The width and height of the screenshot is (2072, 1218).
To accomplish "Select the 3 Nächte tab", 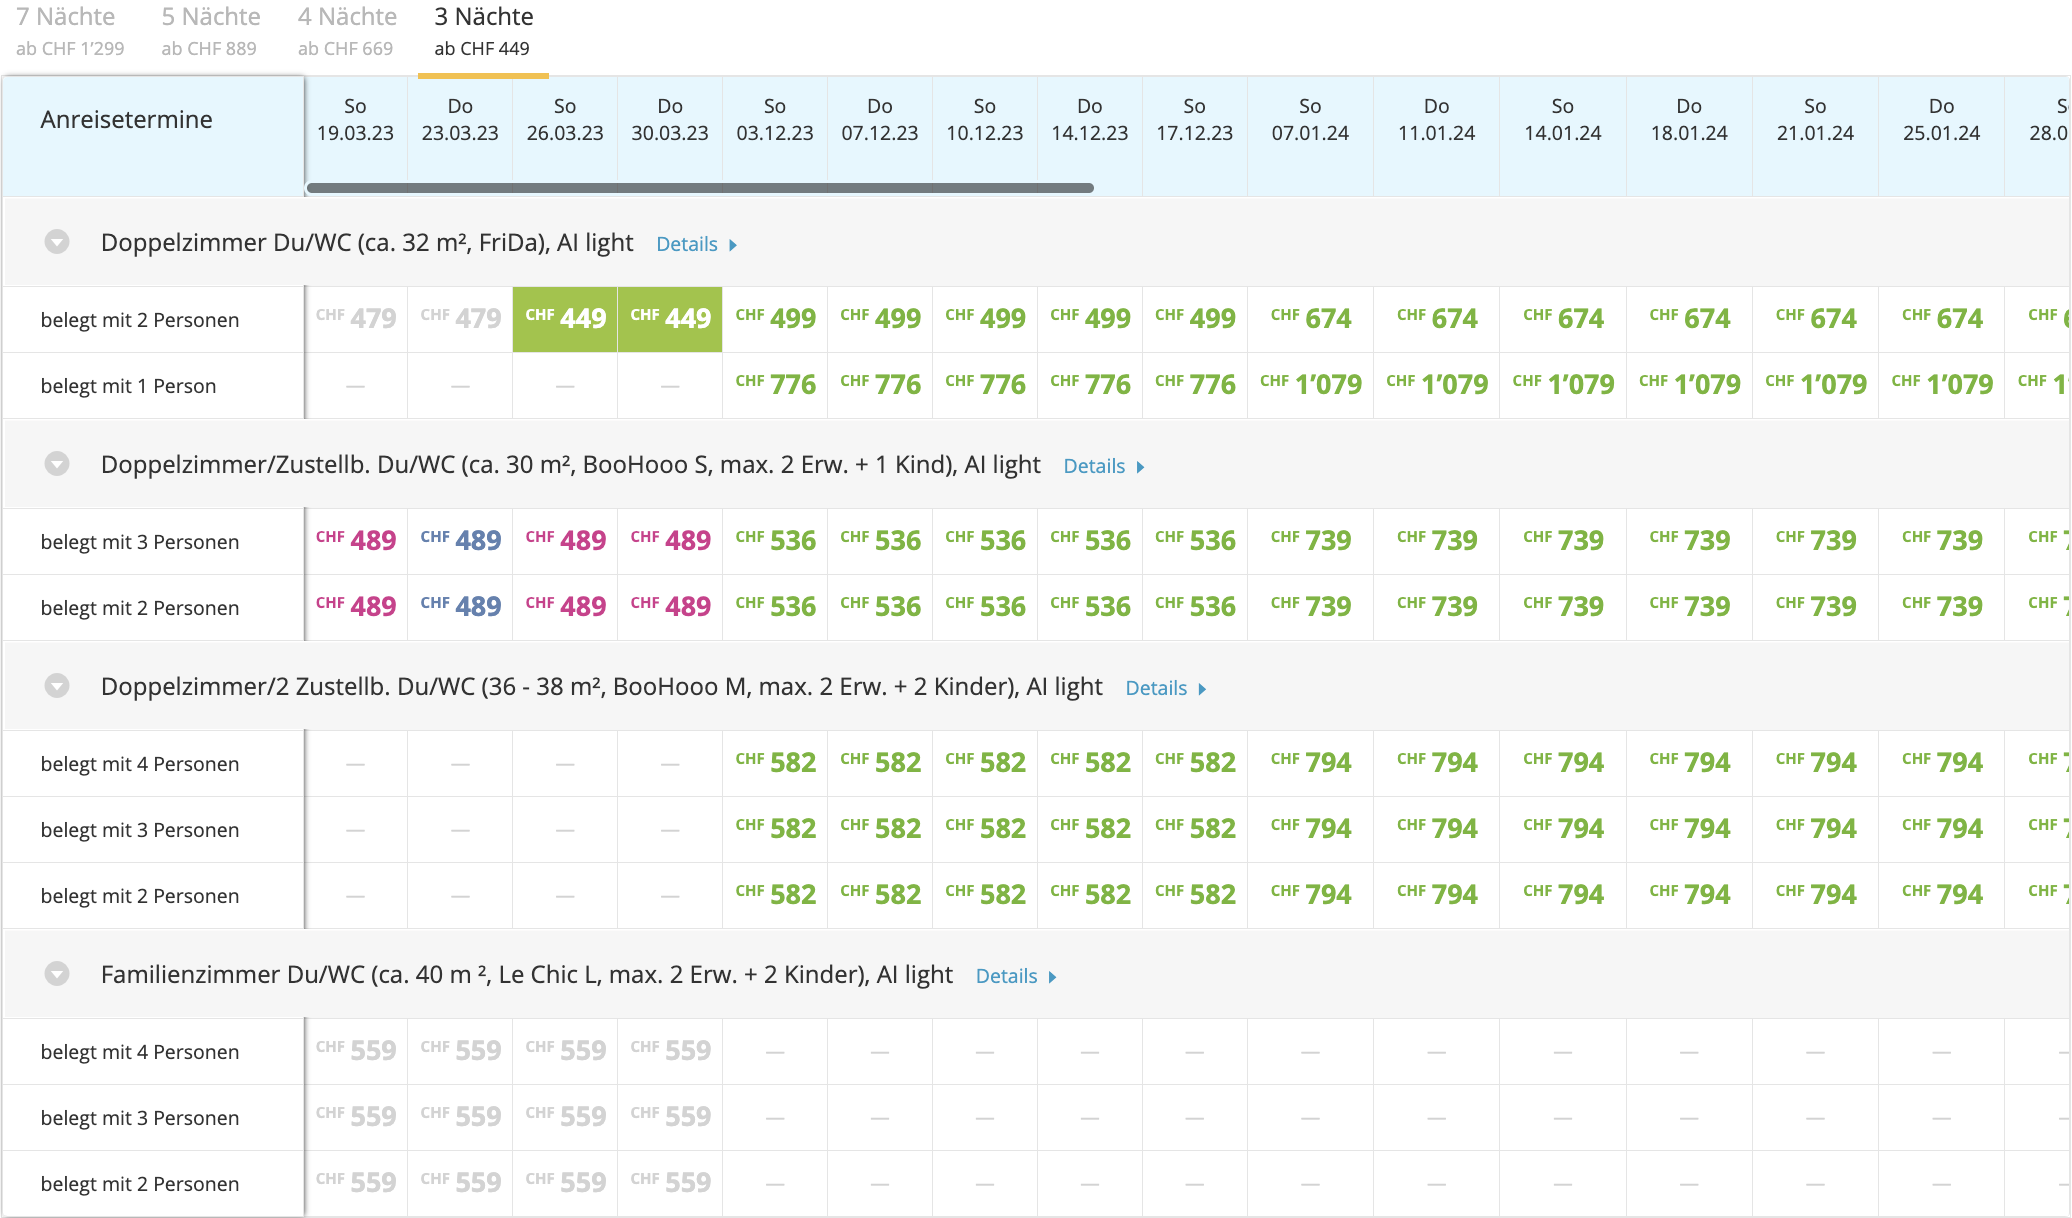I will click(483, 32).
